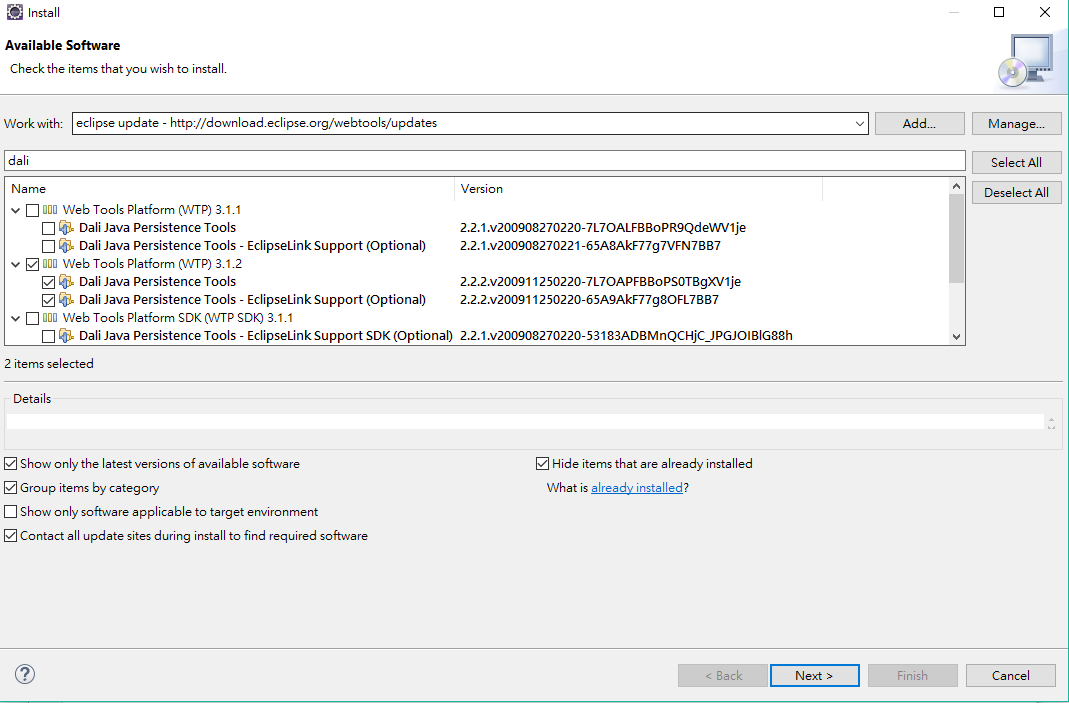Click the software list scroll down arrow
1069x703 pixels.
pos(957,337)
